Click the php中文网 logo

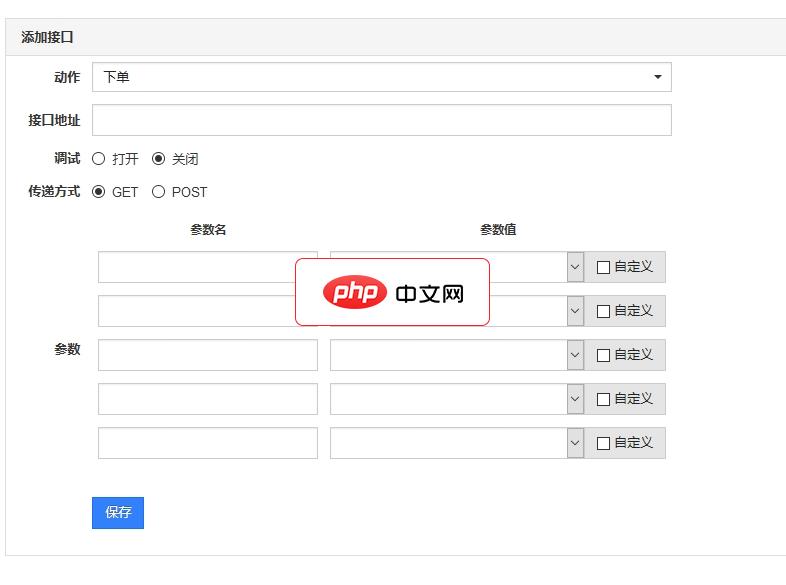392,292
